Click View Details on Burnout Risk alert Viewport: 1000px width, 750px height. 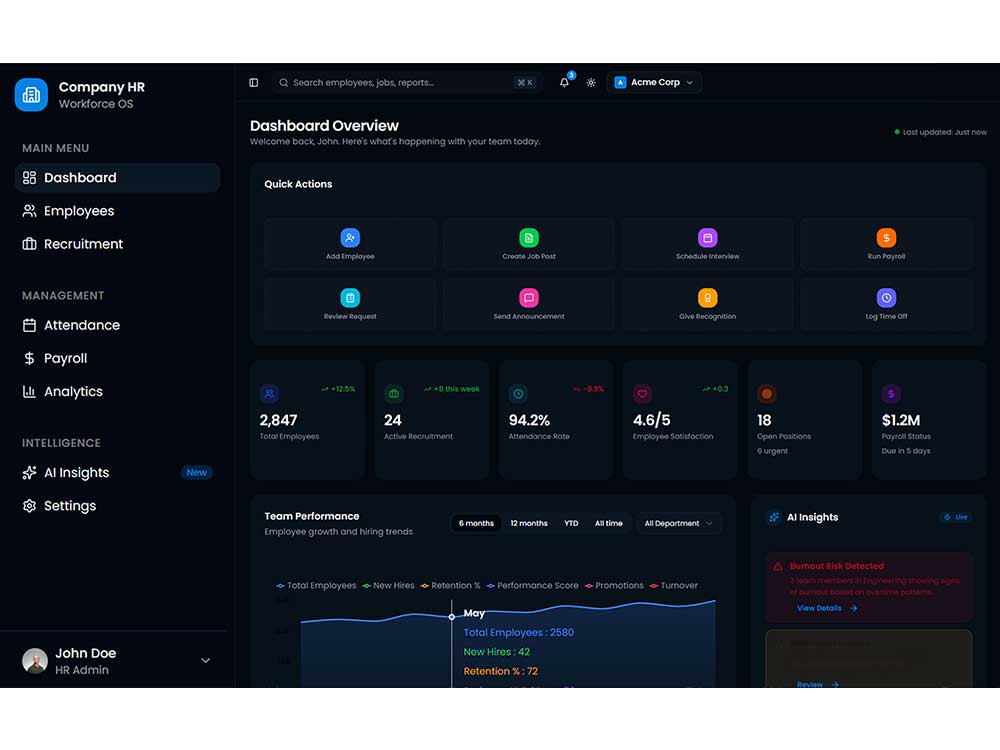point(827,608)
